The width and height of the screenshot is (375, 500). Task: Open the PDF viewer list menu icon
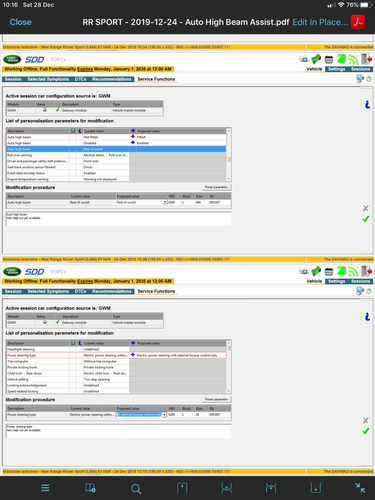click(45, 488)
